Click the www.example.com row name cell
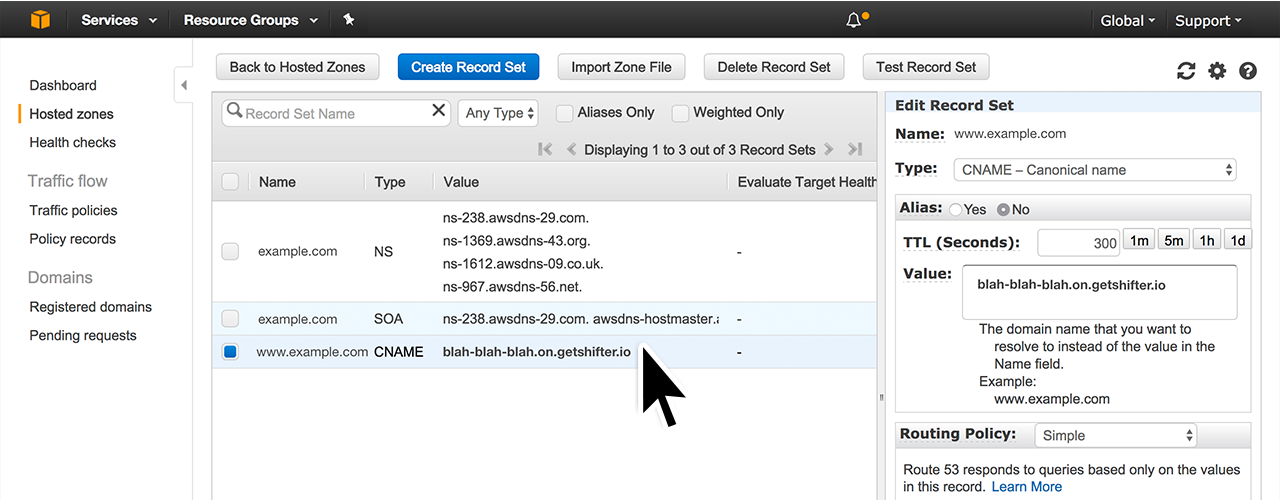 point(312,352)
